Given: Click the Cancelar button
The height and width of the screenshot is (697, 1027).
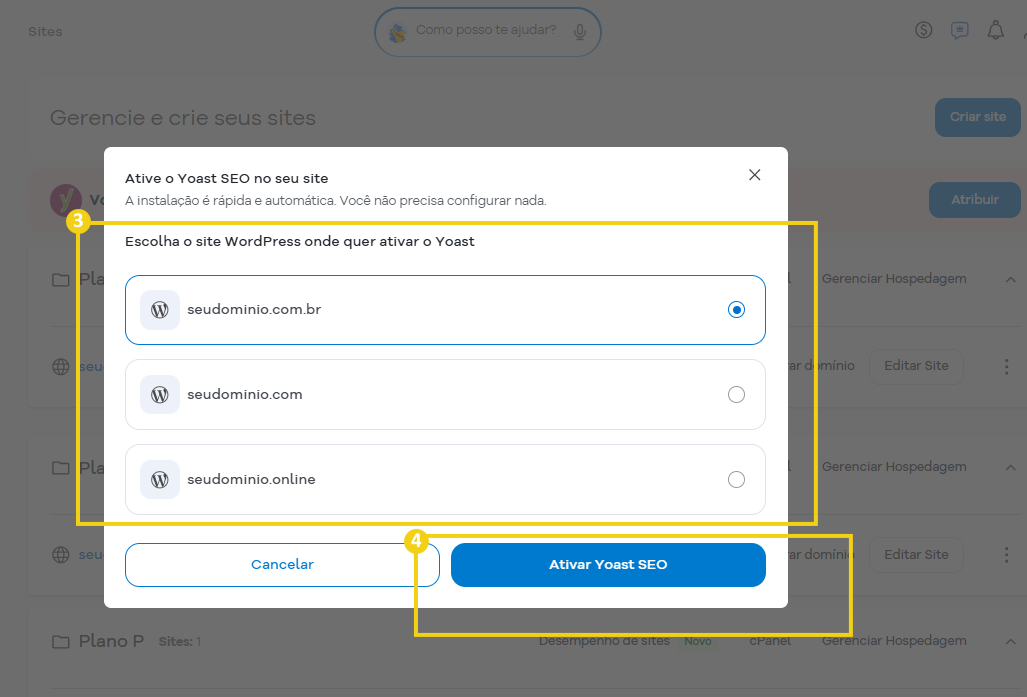Looking at the screenshot, I should (282, 565).
